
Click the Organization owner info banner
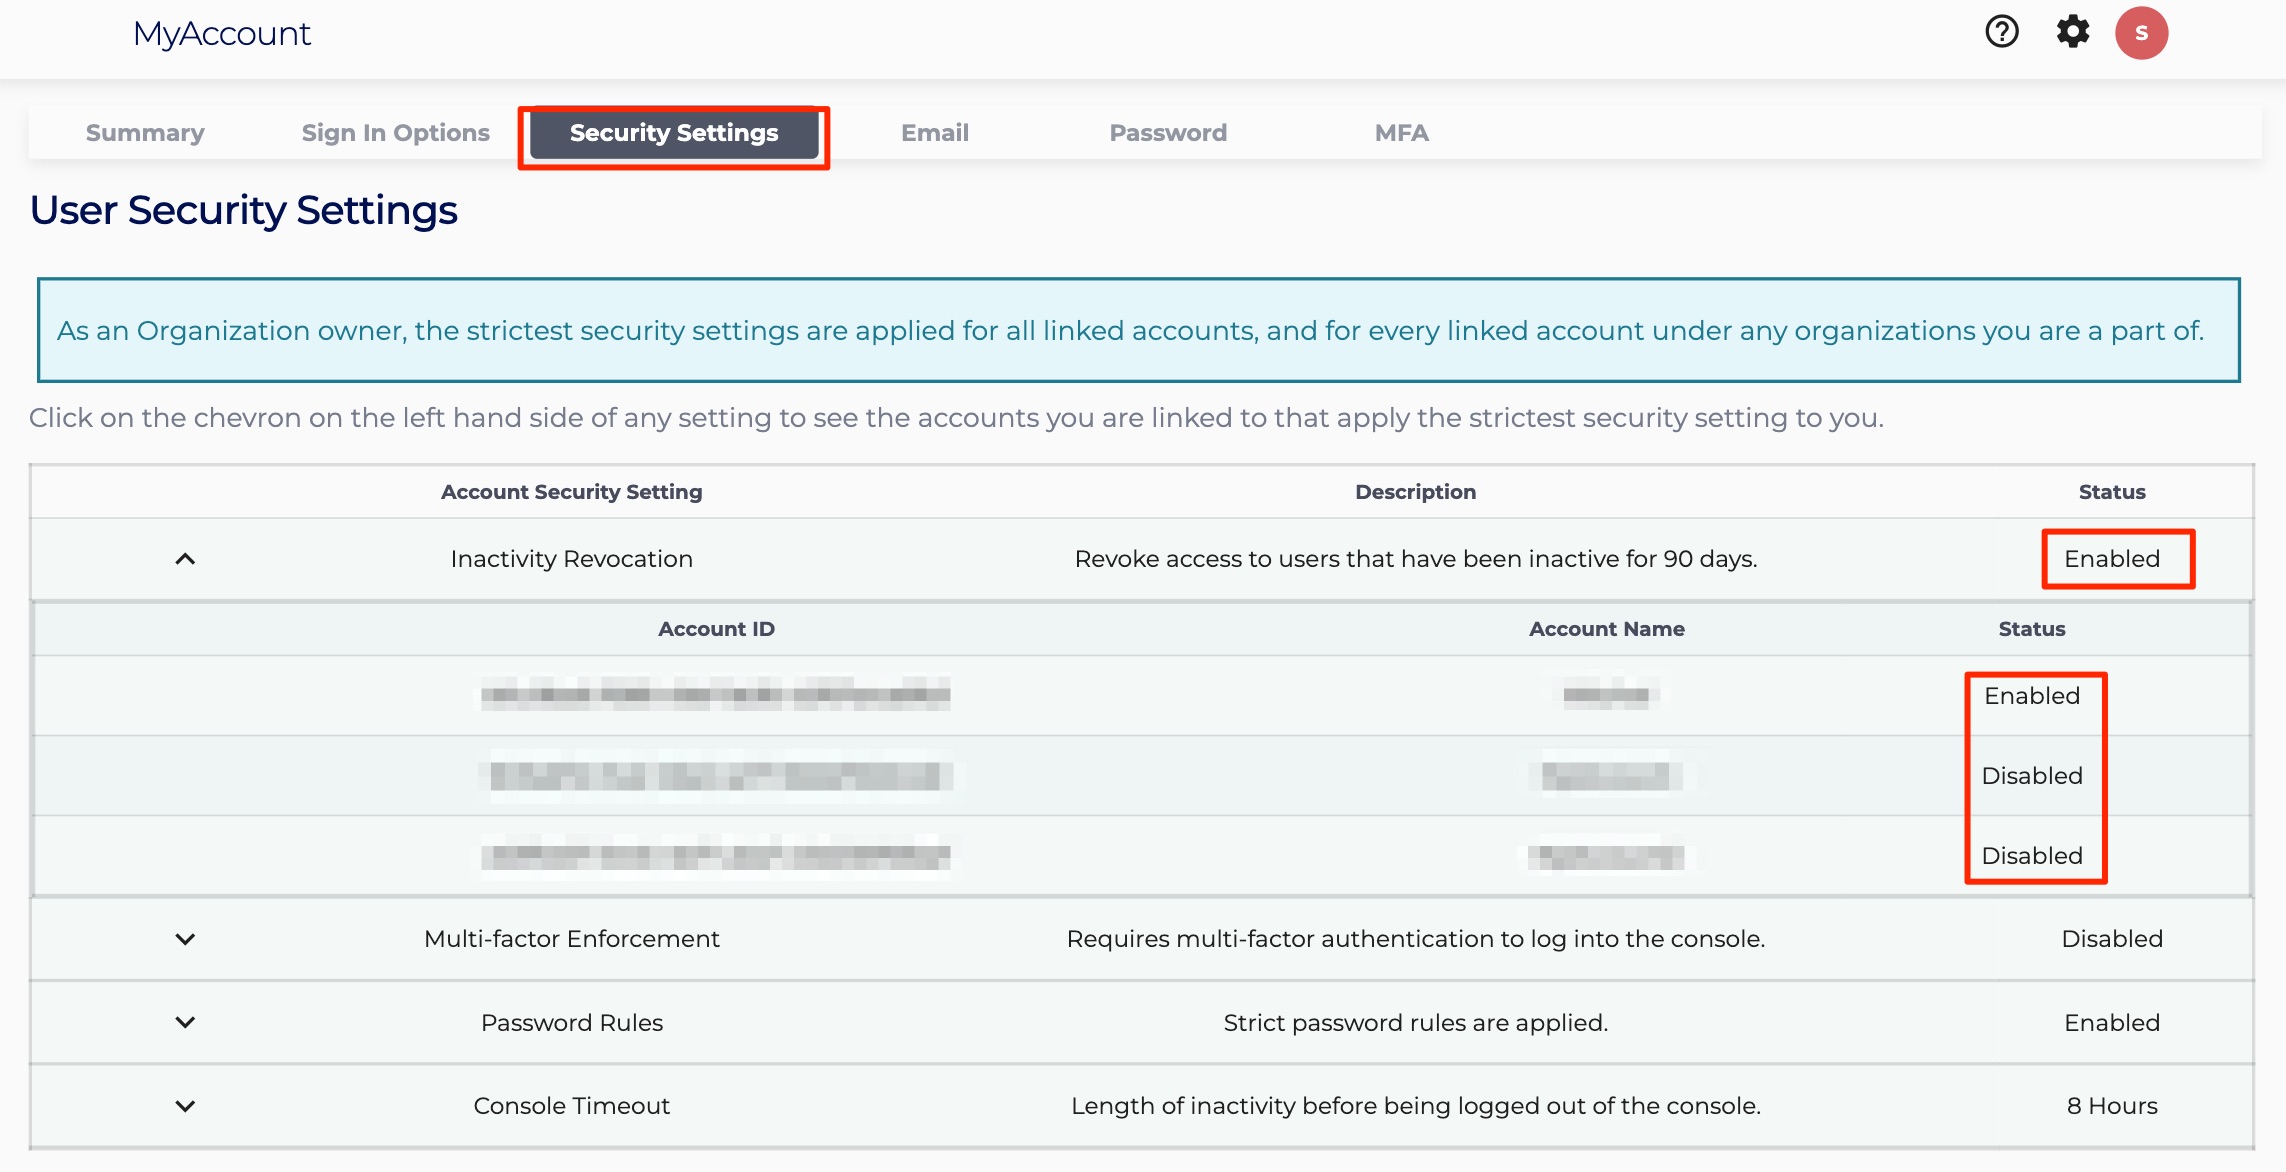1138,331
